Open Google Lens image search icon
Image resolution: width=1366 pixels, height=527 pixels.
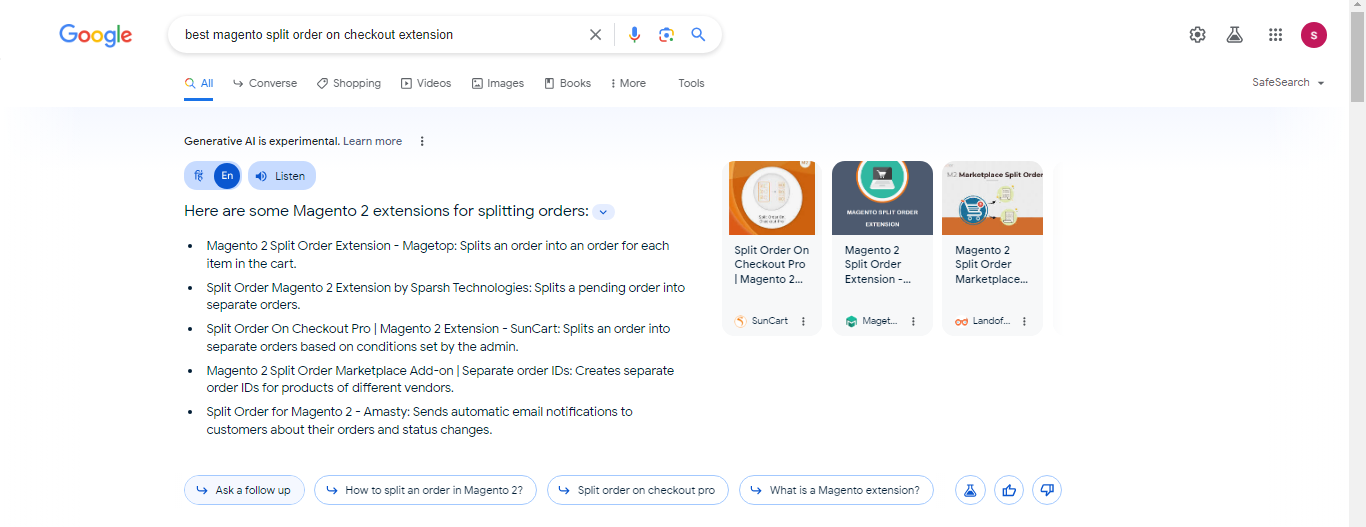(x=666, y=35)
